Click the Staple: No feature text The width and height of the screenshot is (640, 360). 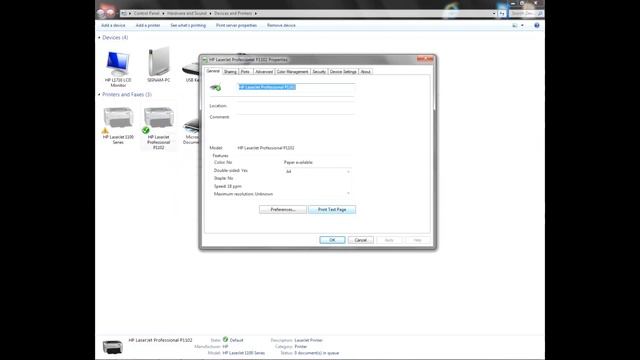point(223,178)
